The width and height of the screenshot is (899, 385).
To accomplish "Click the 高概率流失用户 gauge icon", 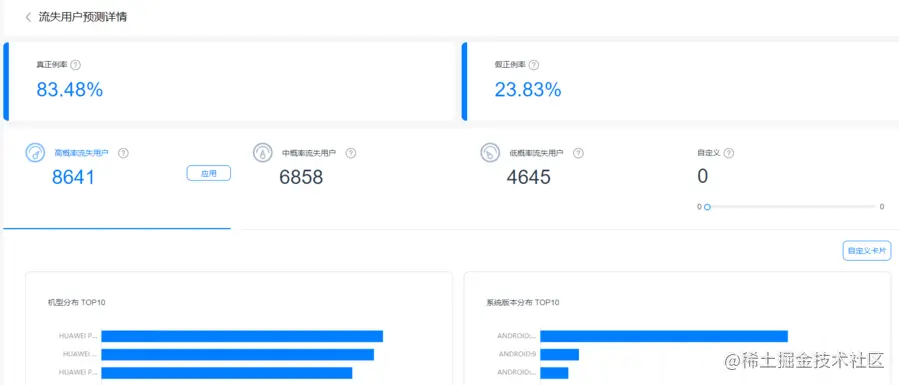I will (35, 153).
